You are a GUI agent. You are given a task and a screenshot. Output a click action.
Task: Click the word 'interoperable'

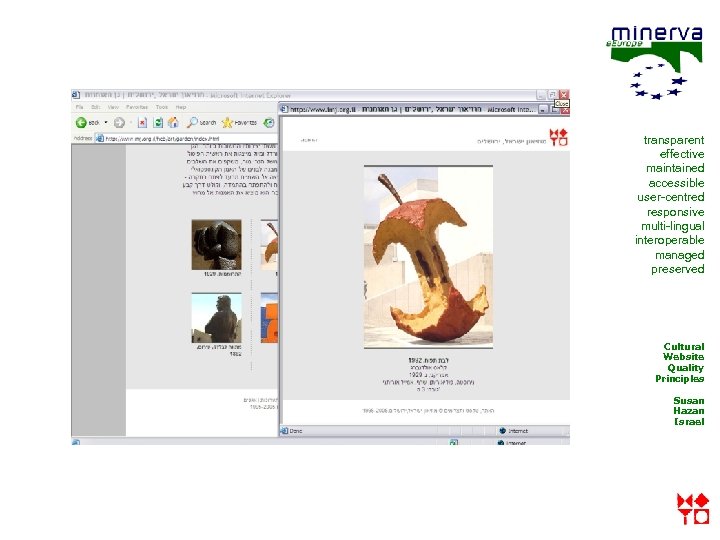click(x=669, y=240)
